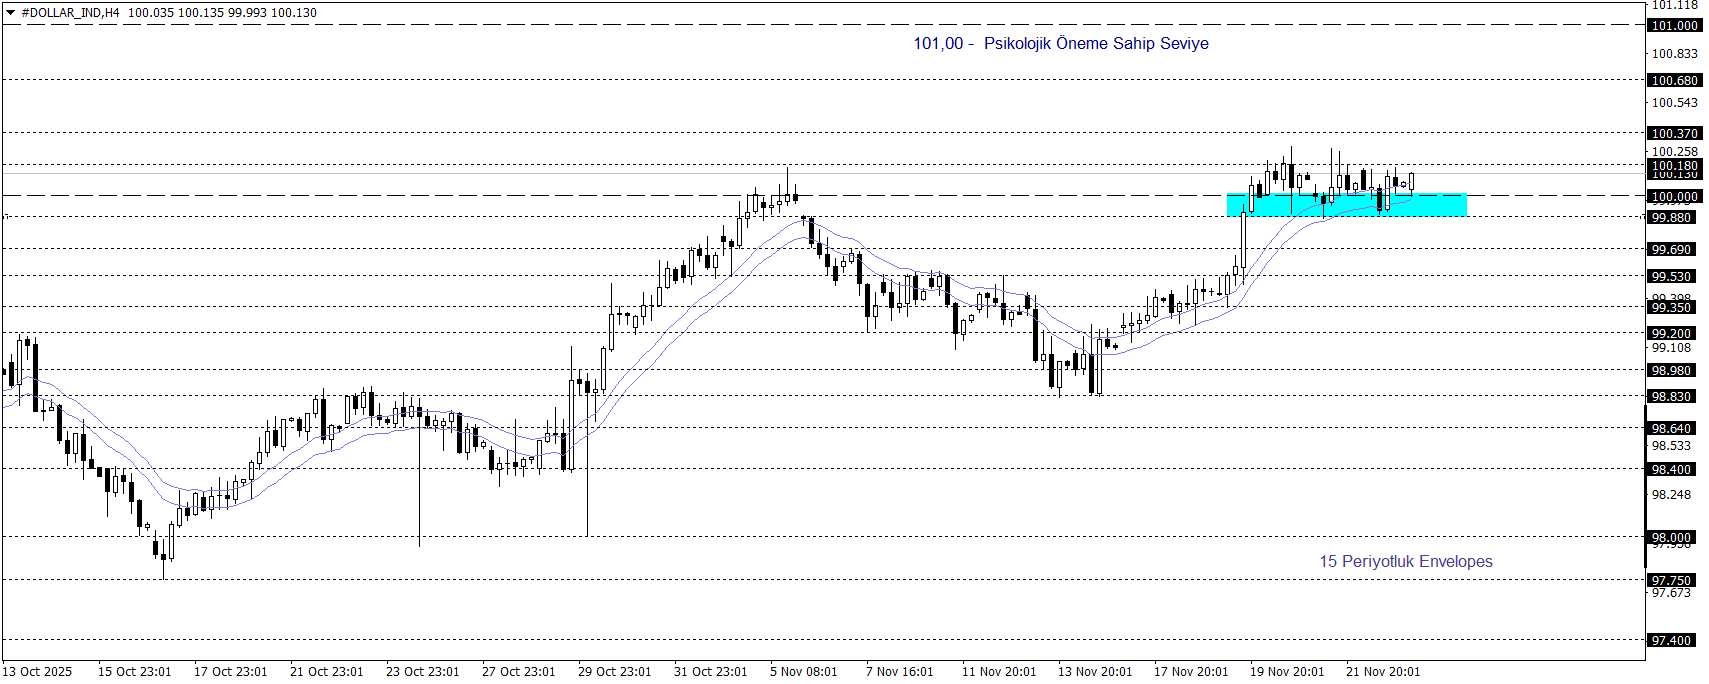Select the 100.370 price label on axis
This screenshot has width=1709, height=684.
click(1673, 134)
